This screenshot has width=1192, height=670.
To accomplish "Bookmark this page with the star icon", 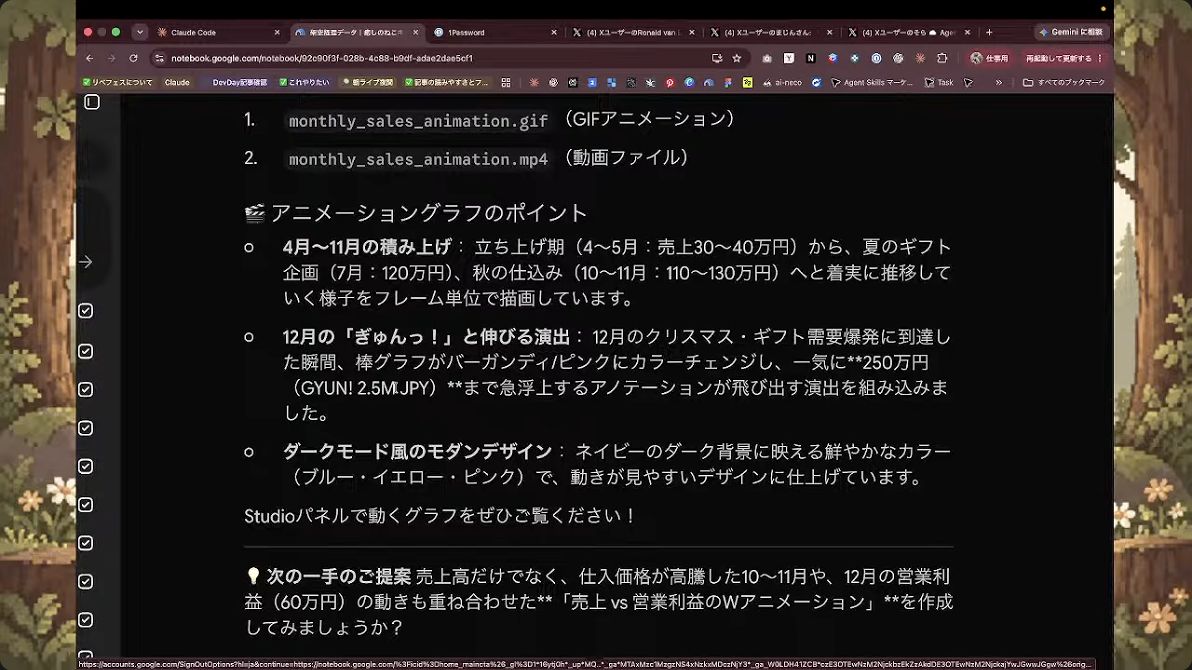I will click(737, 58).
